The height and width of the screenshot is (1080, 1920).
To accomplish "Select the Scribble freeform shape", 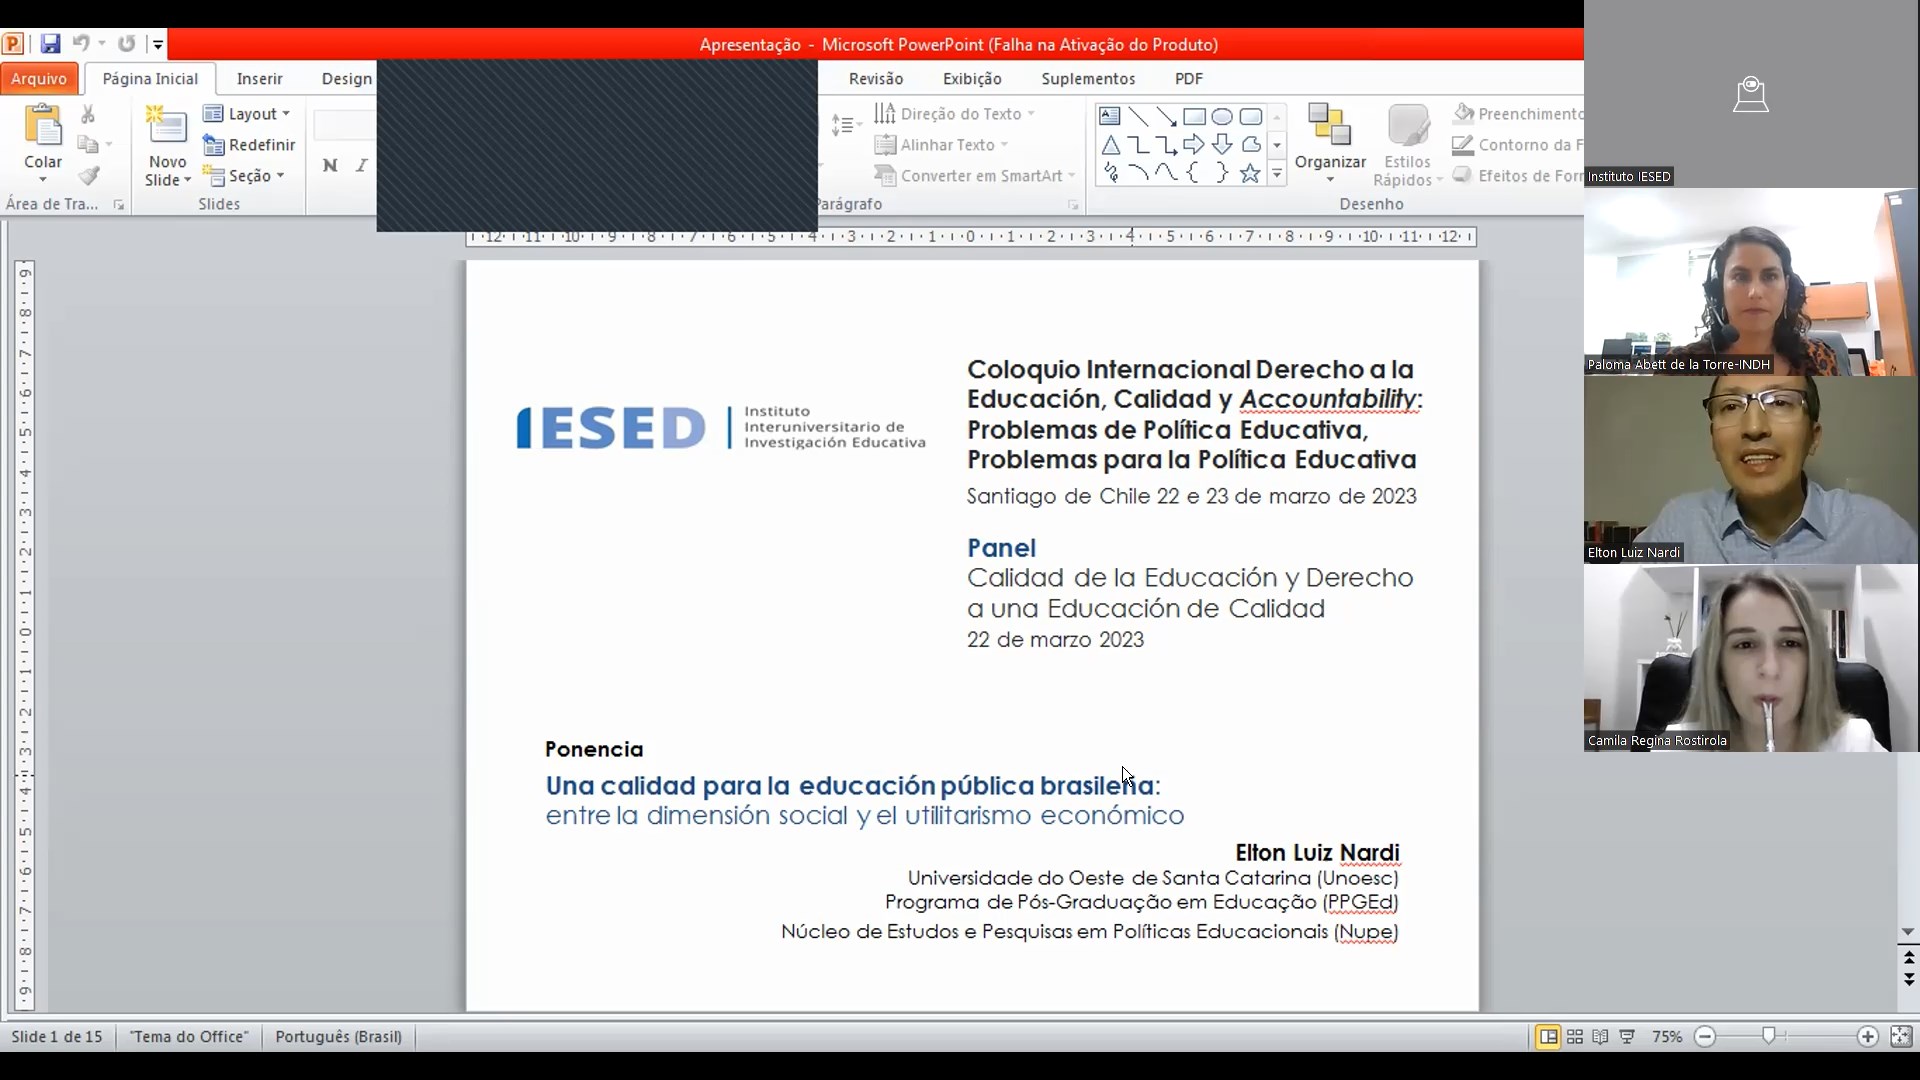I will [1110, 173].
